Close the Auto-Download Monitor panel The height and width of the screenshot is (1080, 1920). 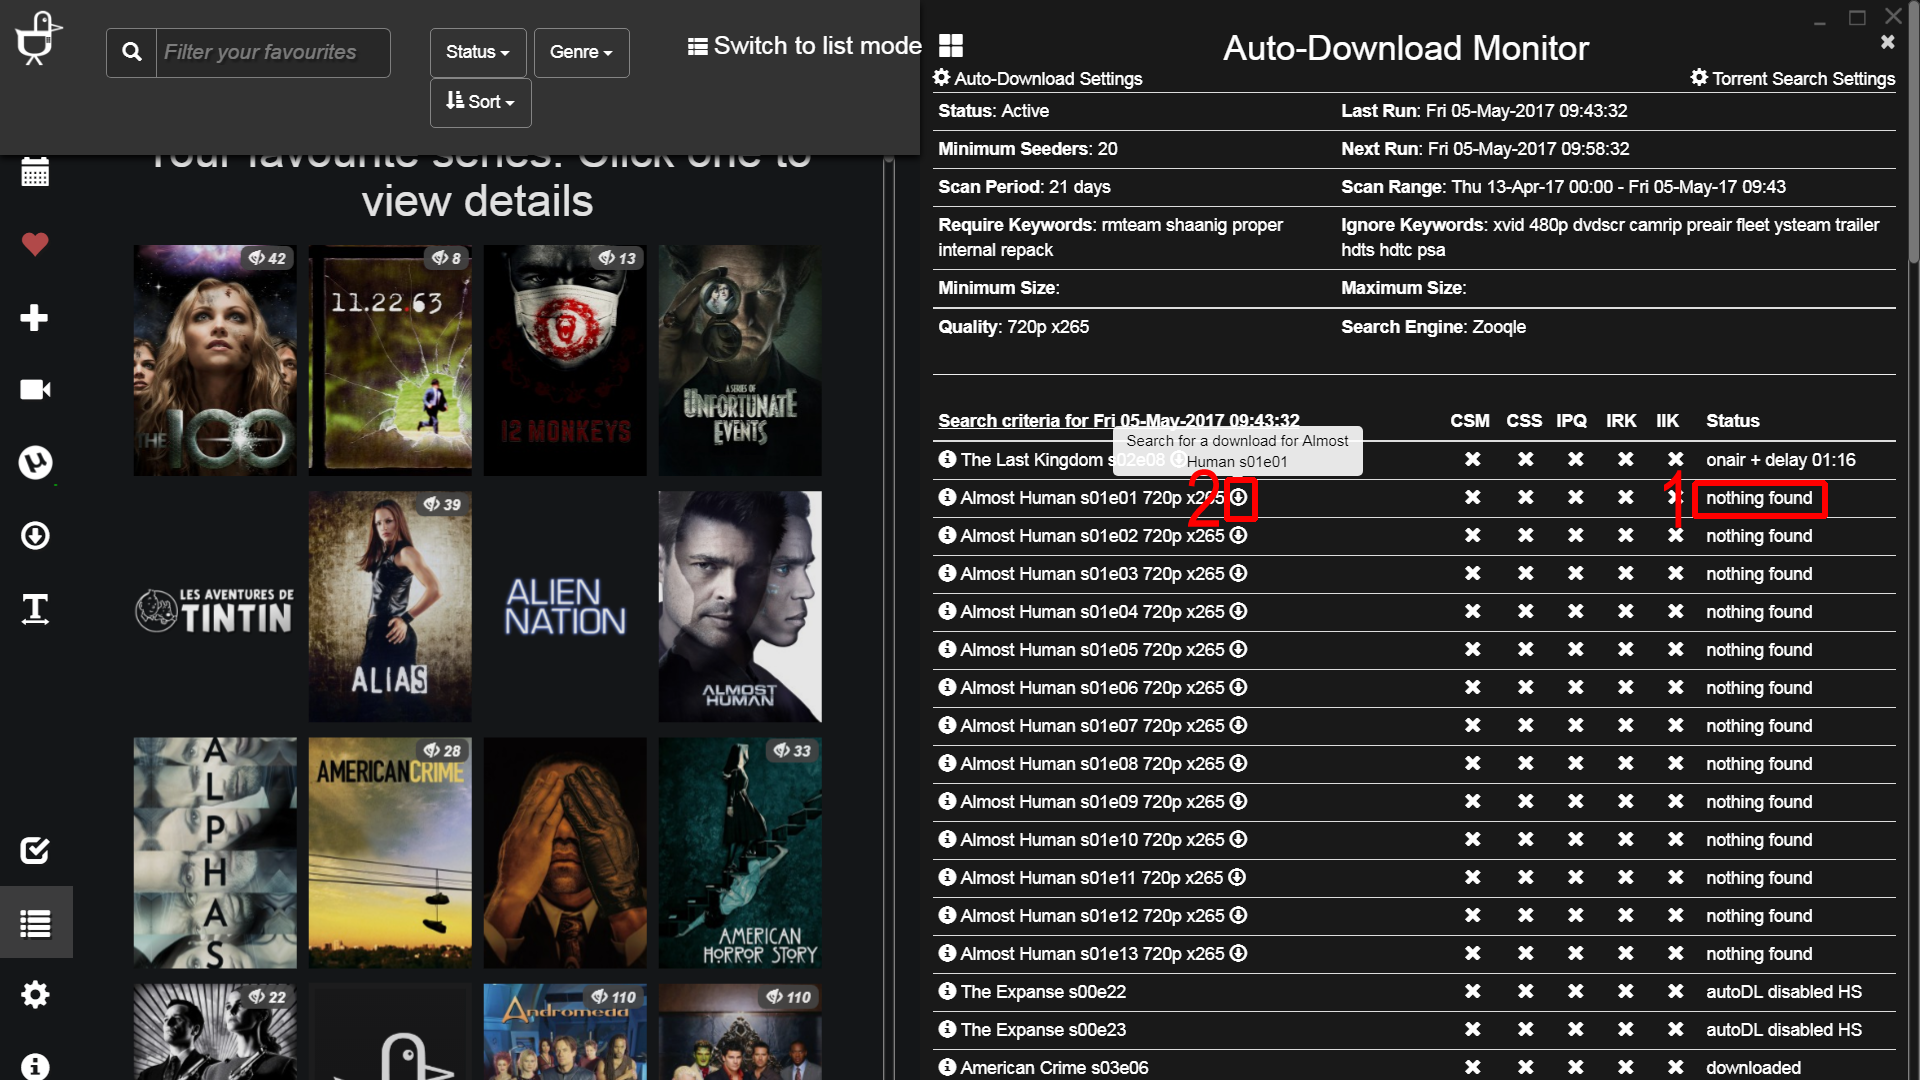point(1887,42)
